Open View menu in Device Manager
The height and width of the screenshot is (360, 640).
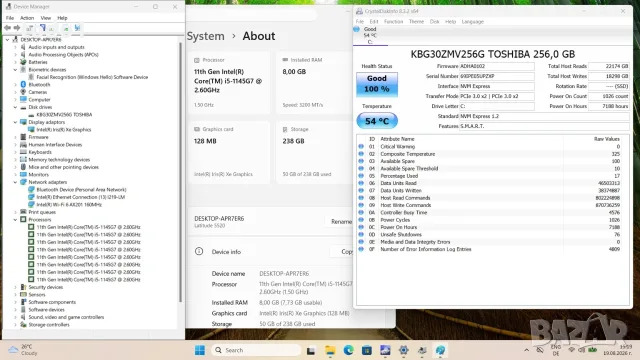(46, 18)
